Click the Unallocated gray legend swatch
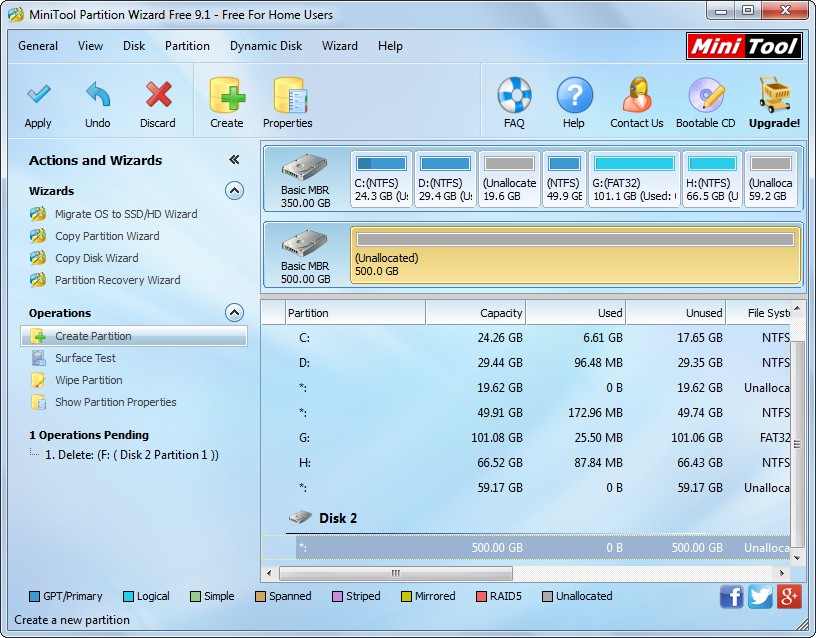816x638 pixels. [547, 596]
